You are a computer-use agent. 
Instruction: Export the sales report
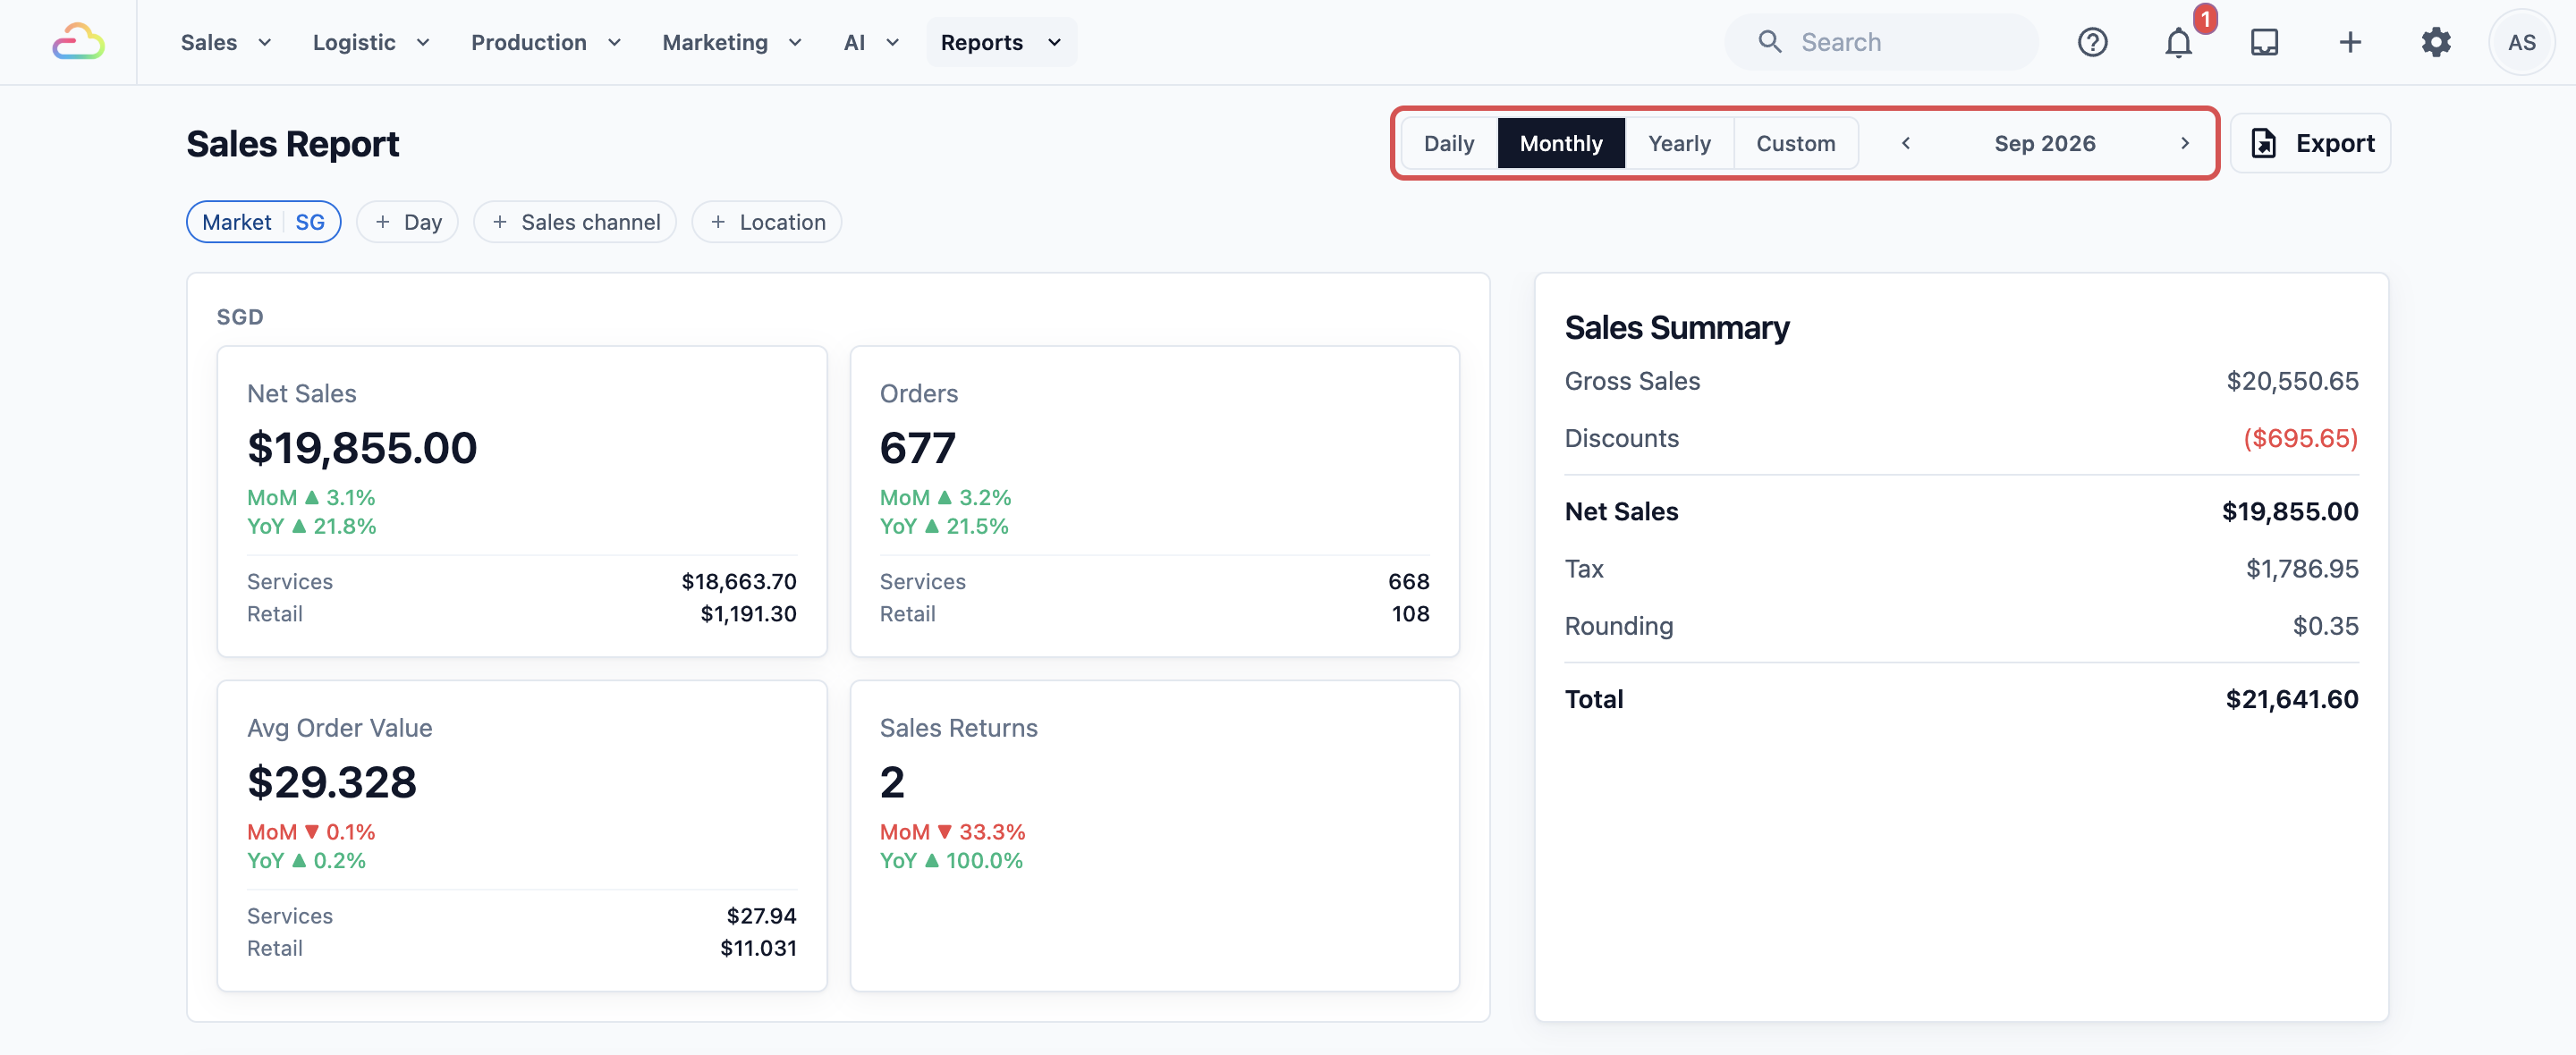[x=2310, y=143]
